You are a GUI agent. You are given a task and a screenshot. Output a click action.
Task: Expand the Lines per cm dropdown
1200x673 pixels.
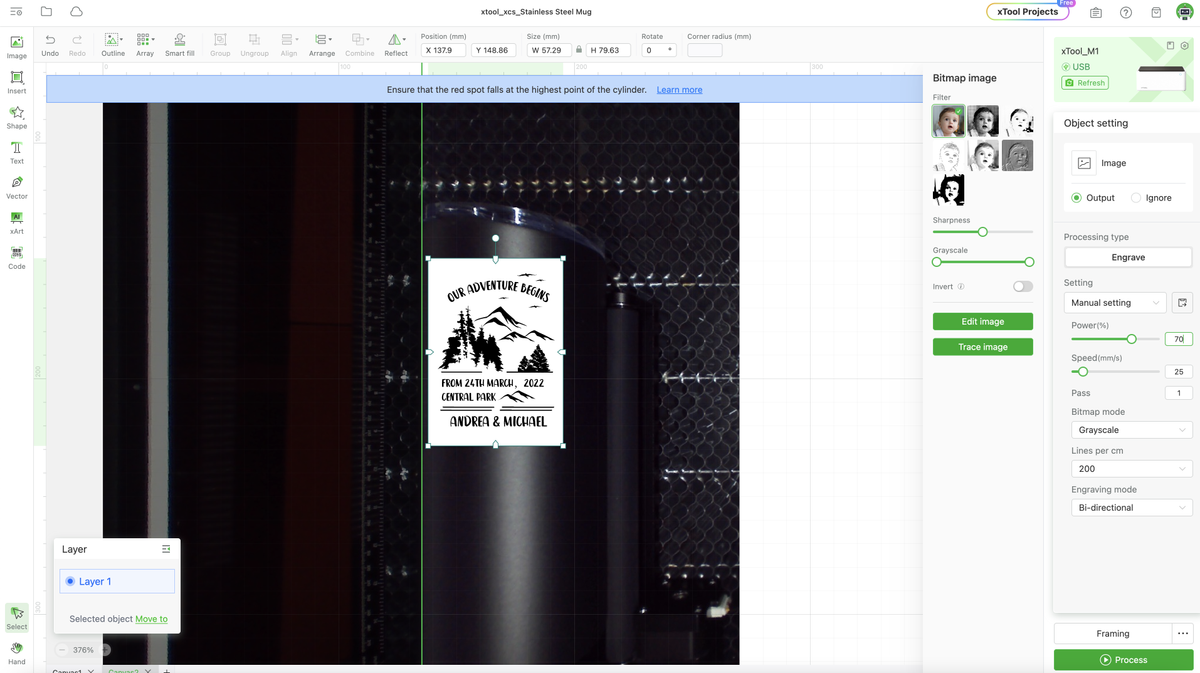(1130, 469)
